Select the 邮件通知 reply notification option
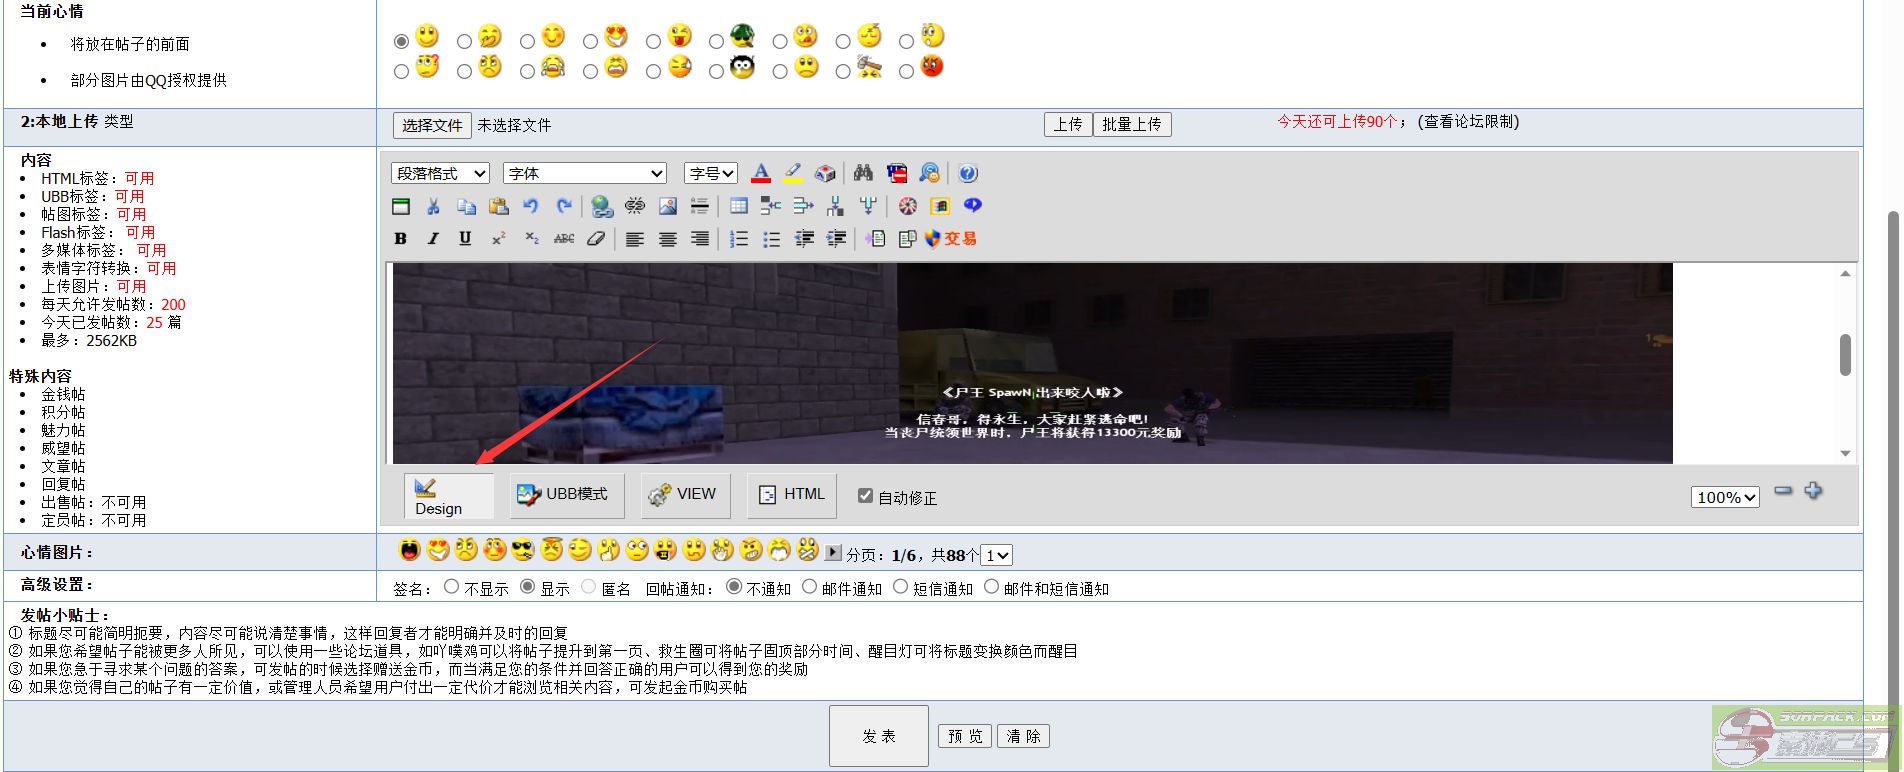Image resolution: width=1904 pixels, height=772 pixels. 809,587
